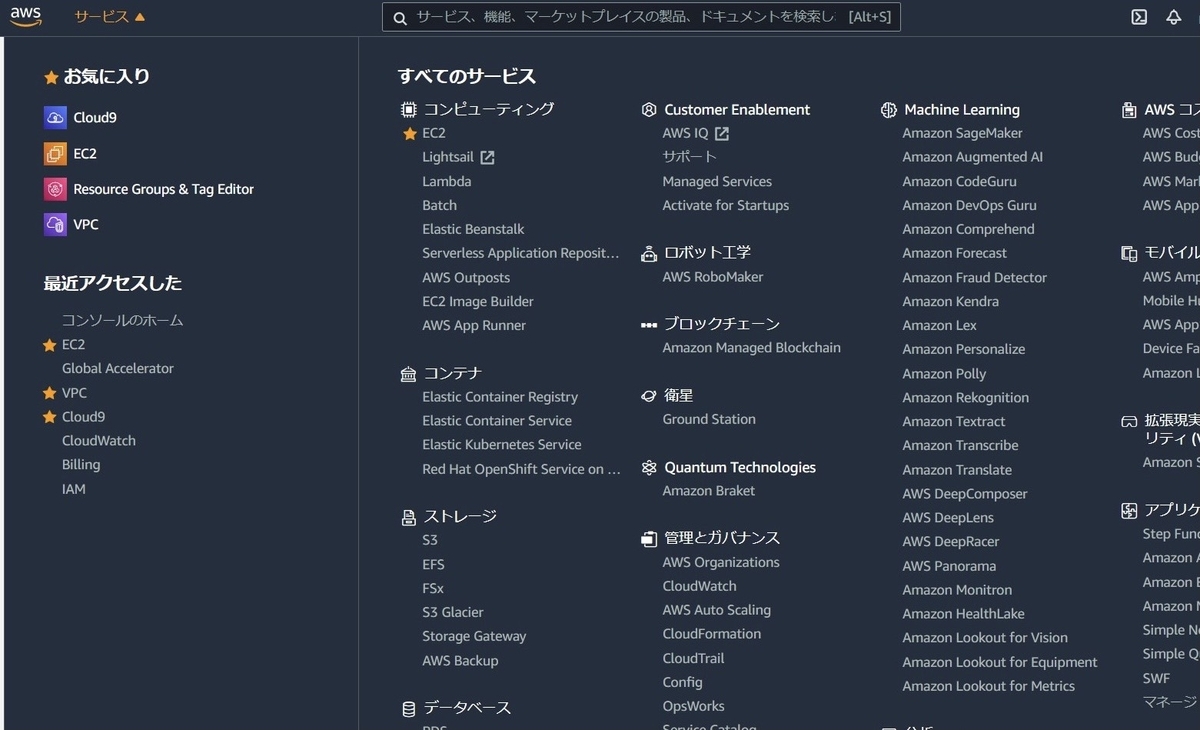Open CloudFormation service

click(x=712, y=634)
